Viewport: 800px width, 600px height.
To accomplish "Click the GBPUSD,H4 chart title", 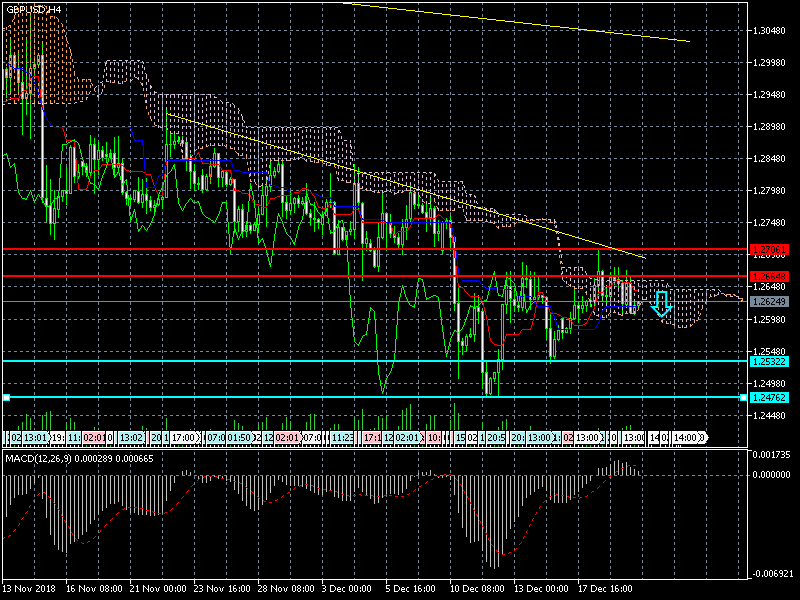I will 34,9.
